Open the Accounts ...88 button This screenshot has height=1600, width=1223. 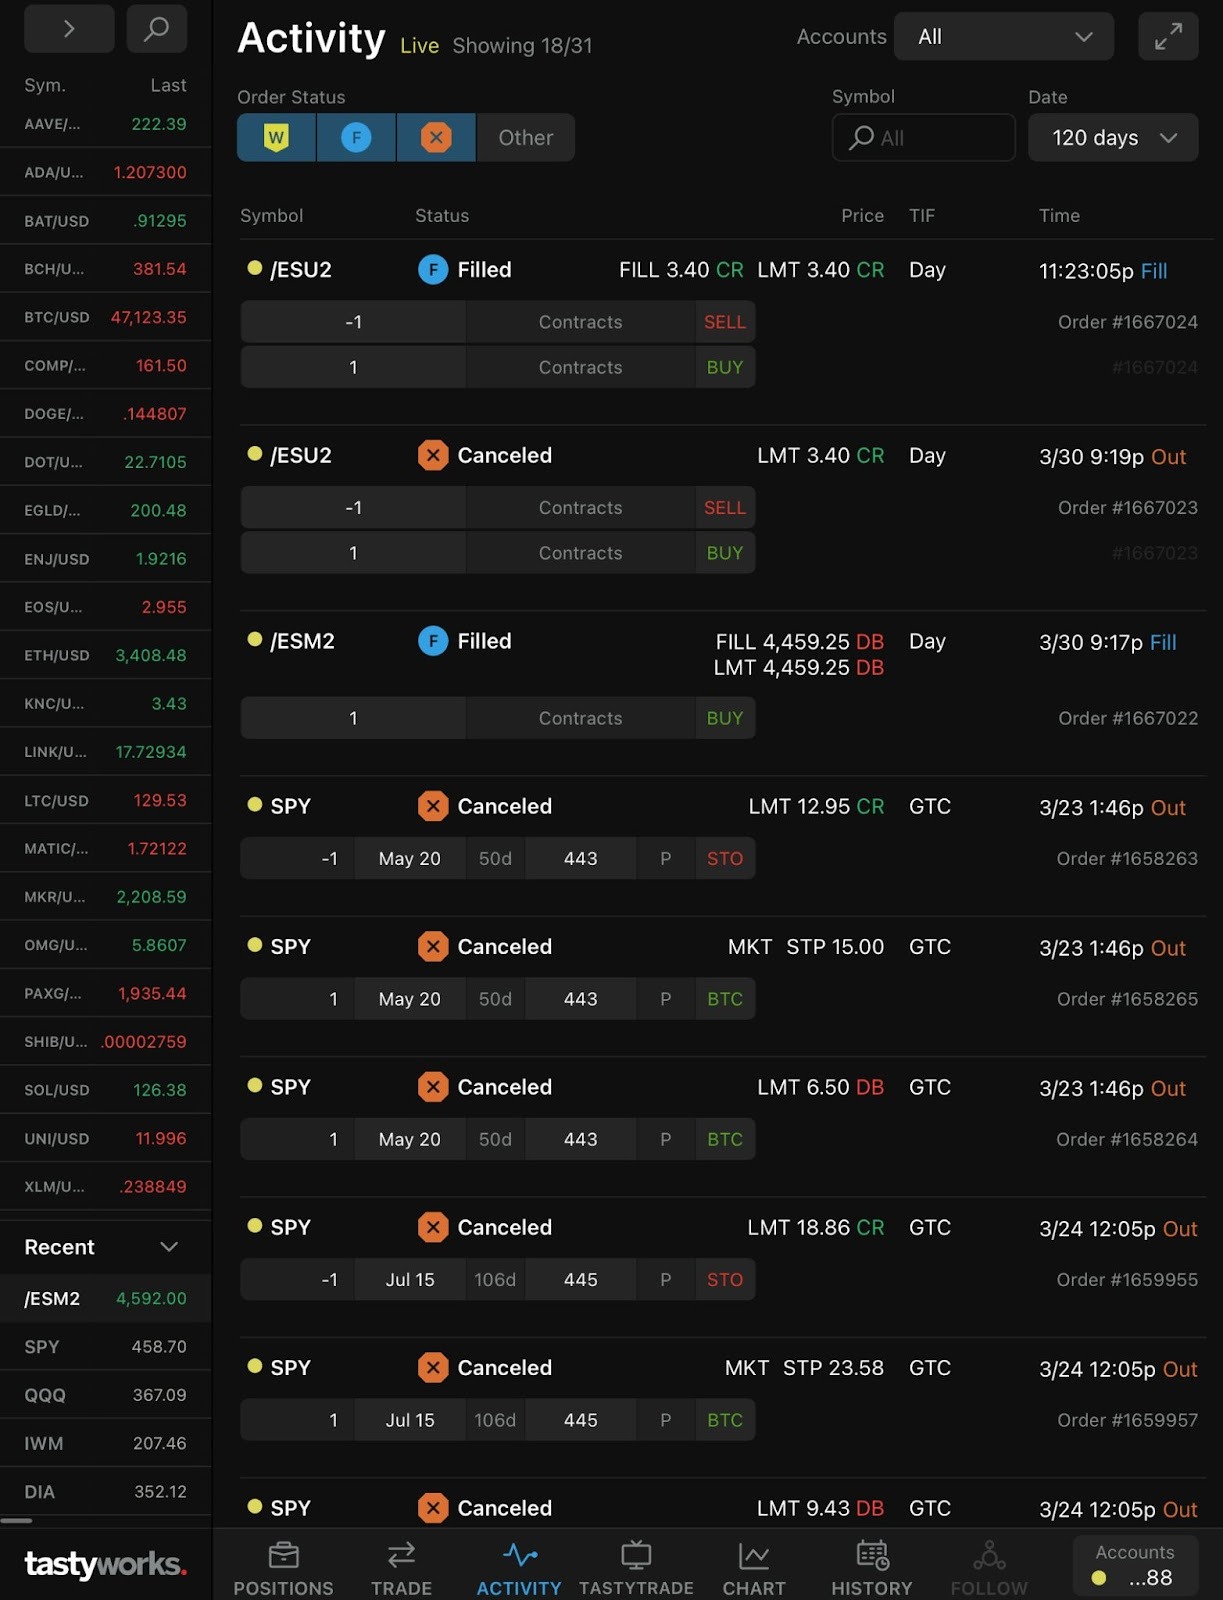(x=1134, y=1566)
